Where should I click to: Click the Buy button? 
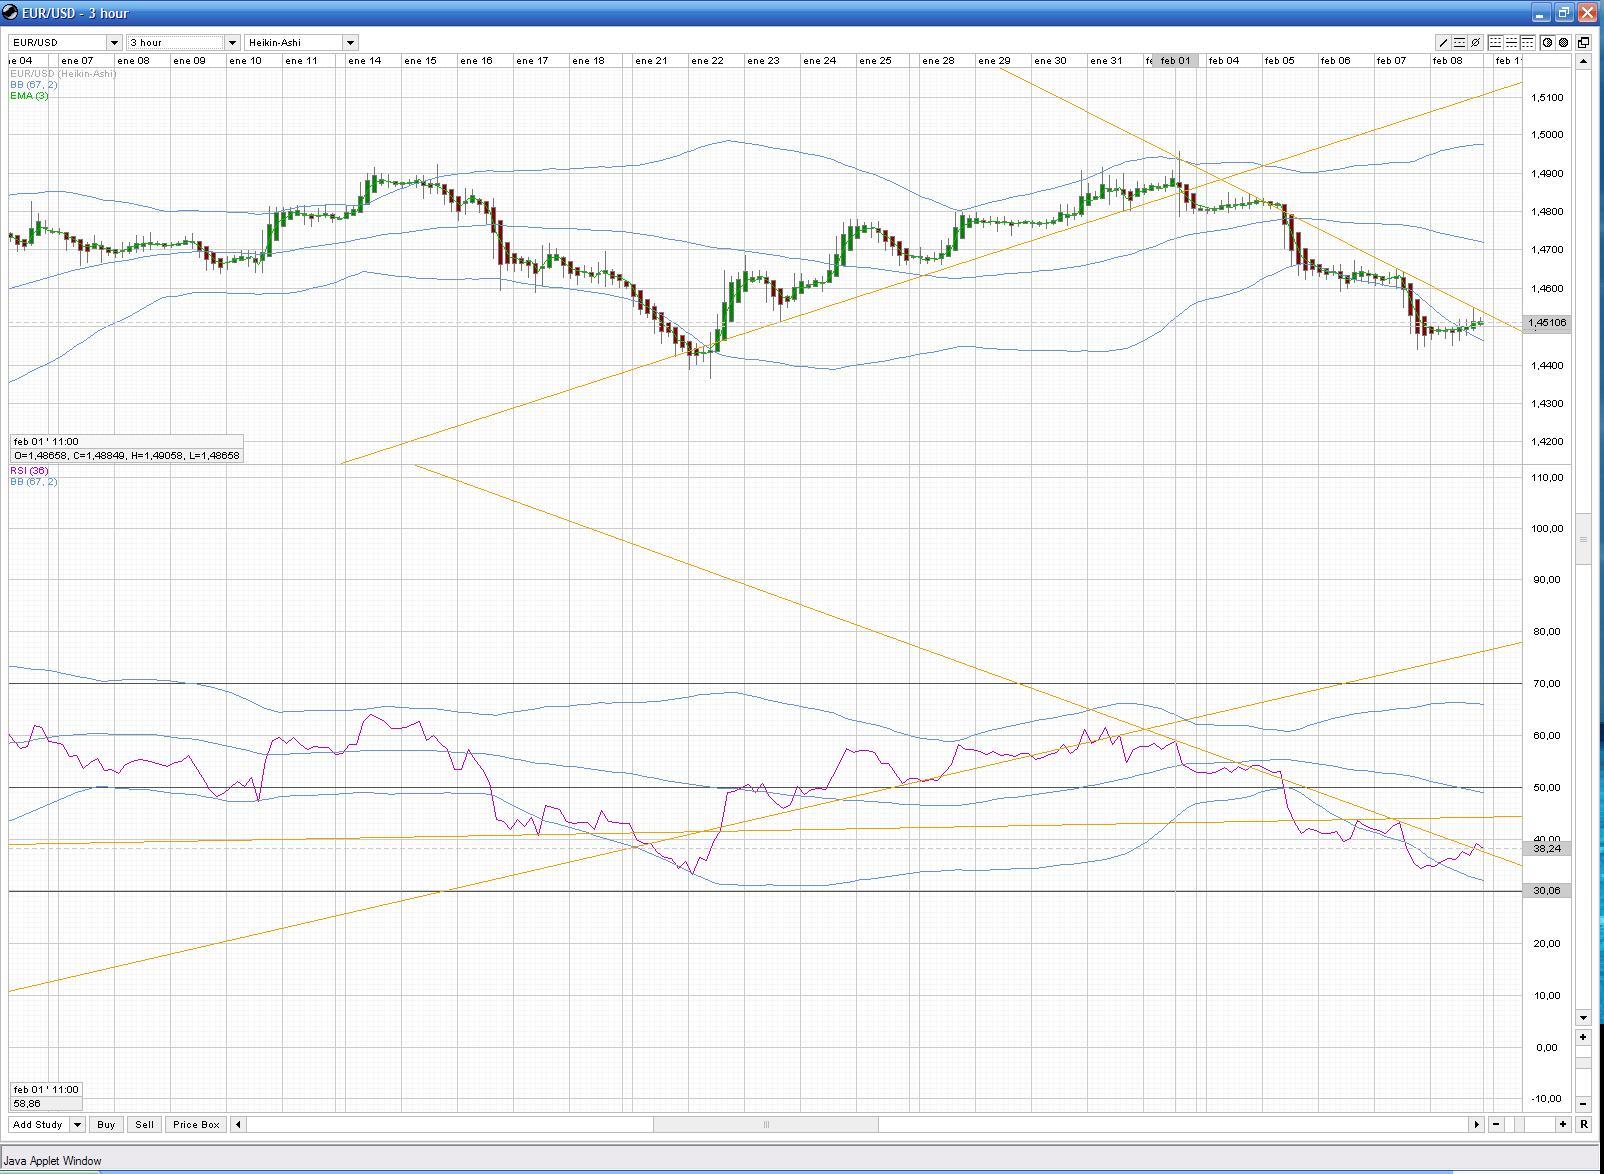[106, 1125]
